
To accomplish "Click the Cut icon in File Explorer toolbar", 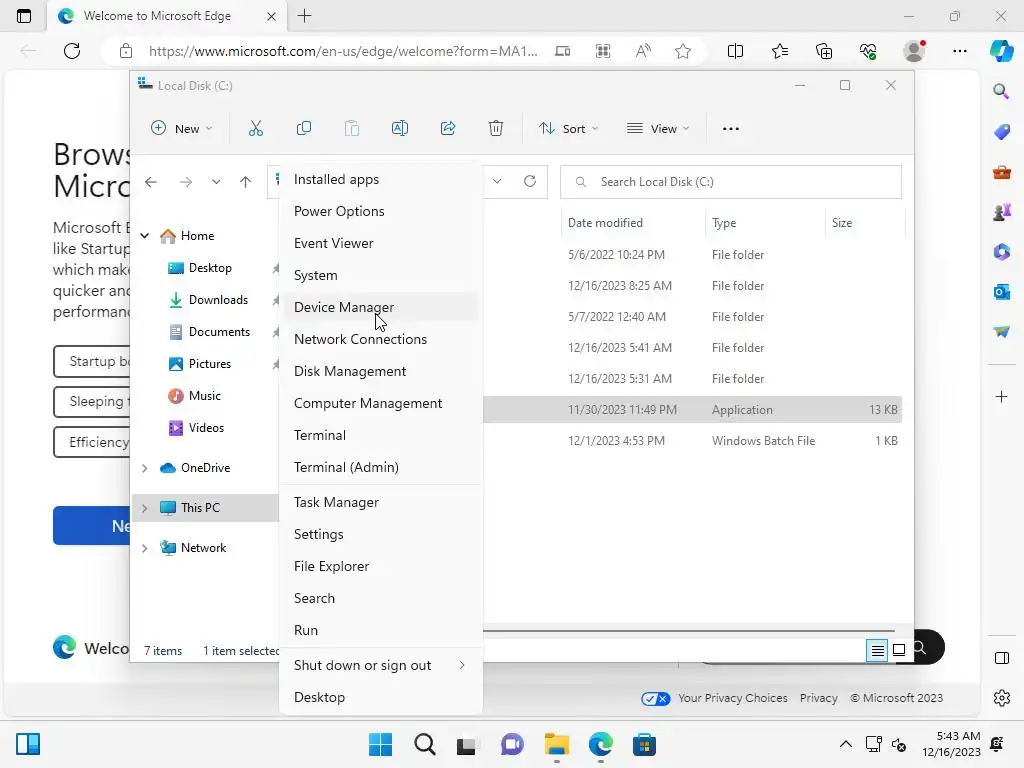I will tap(255, 129).
